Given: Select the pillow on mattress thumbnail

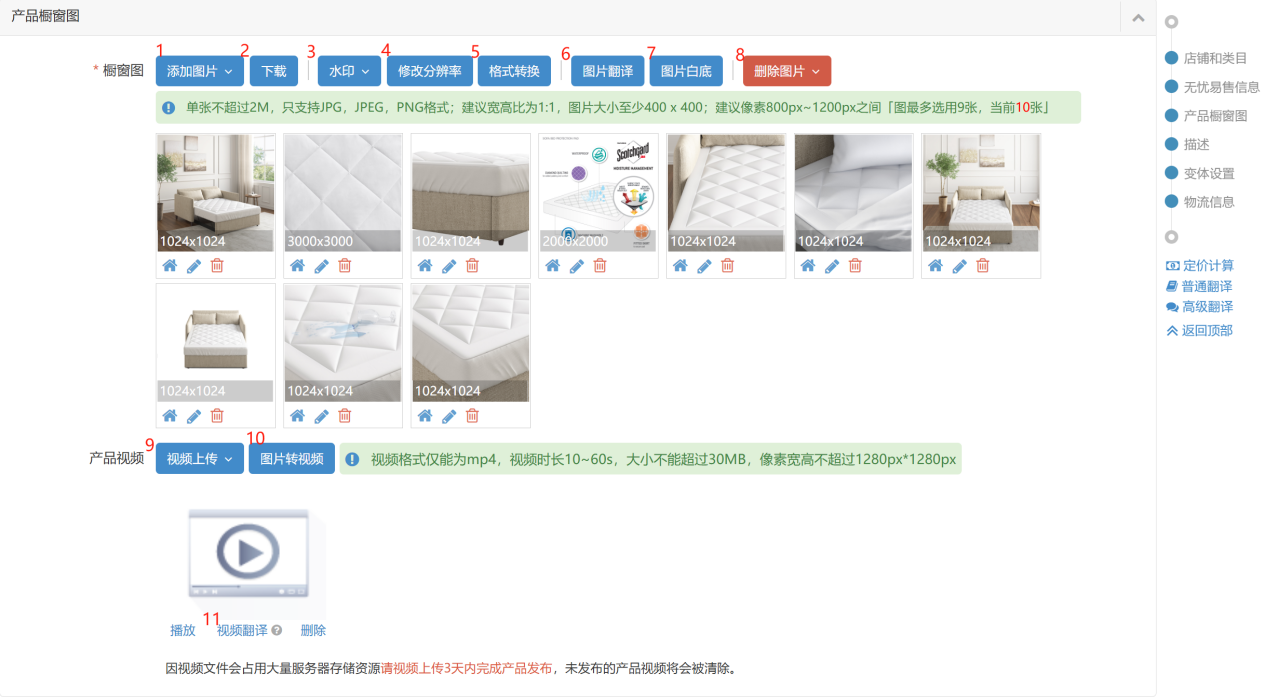Looking at the screenshot, I should click(x=853, y=192).
